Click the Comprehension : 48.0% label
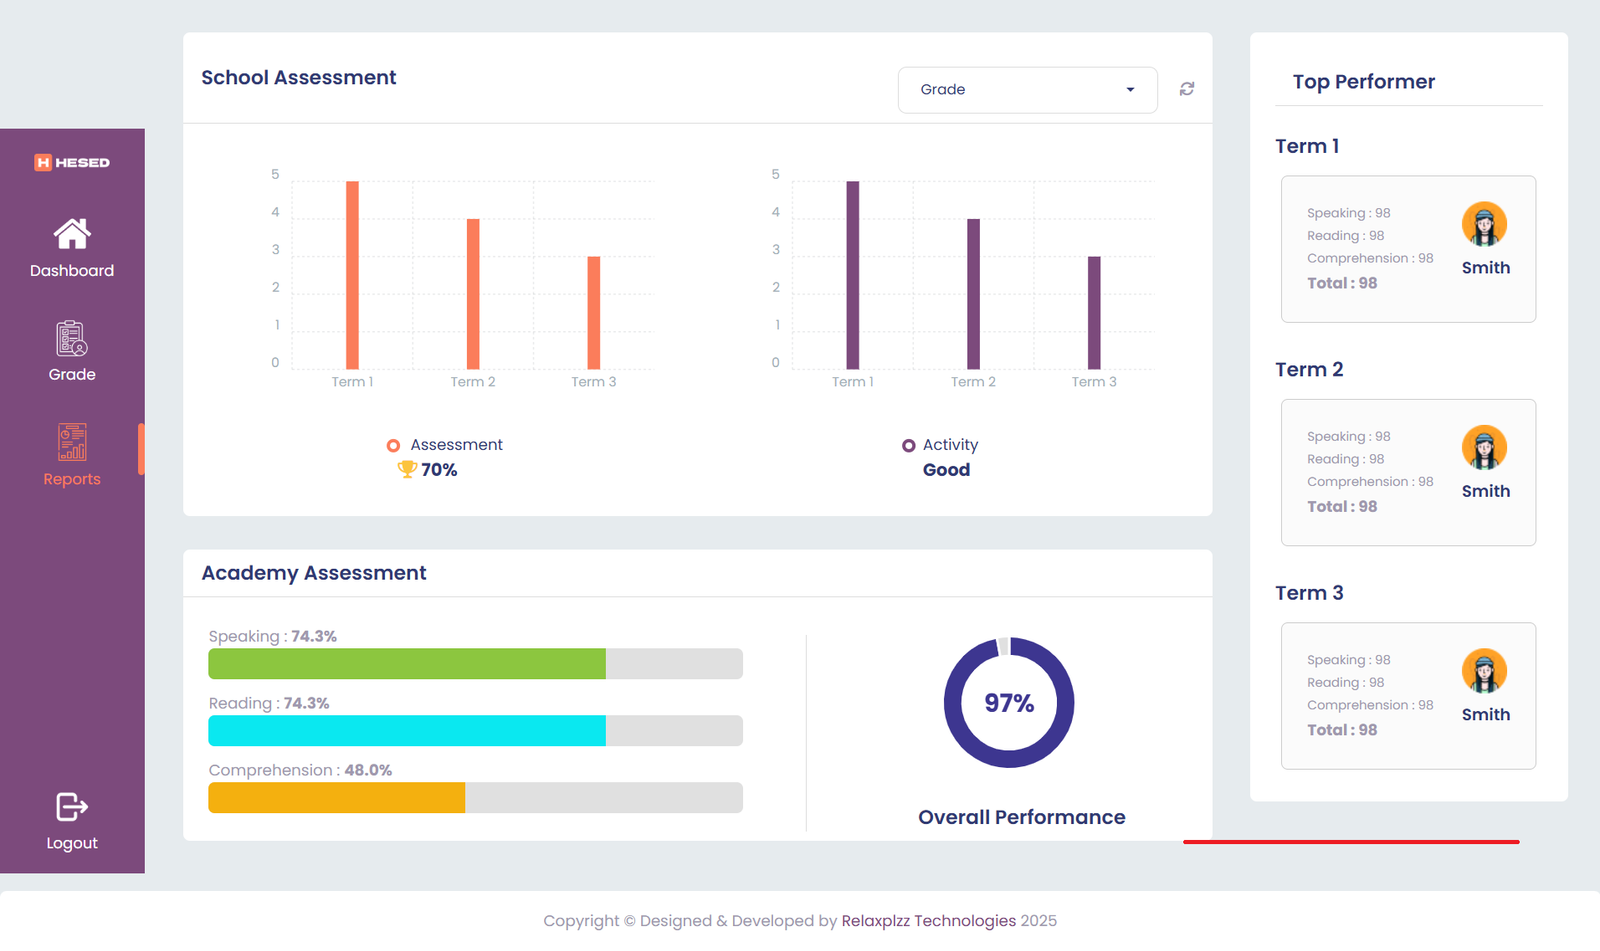1600x951 pixels. point(300,771)
